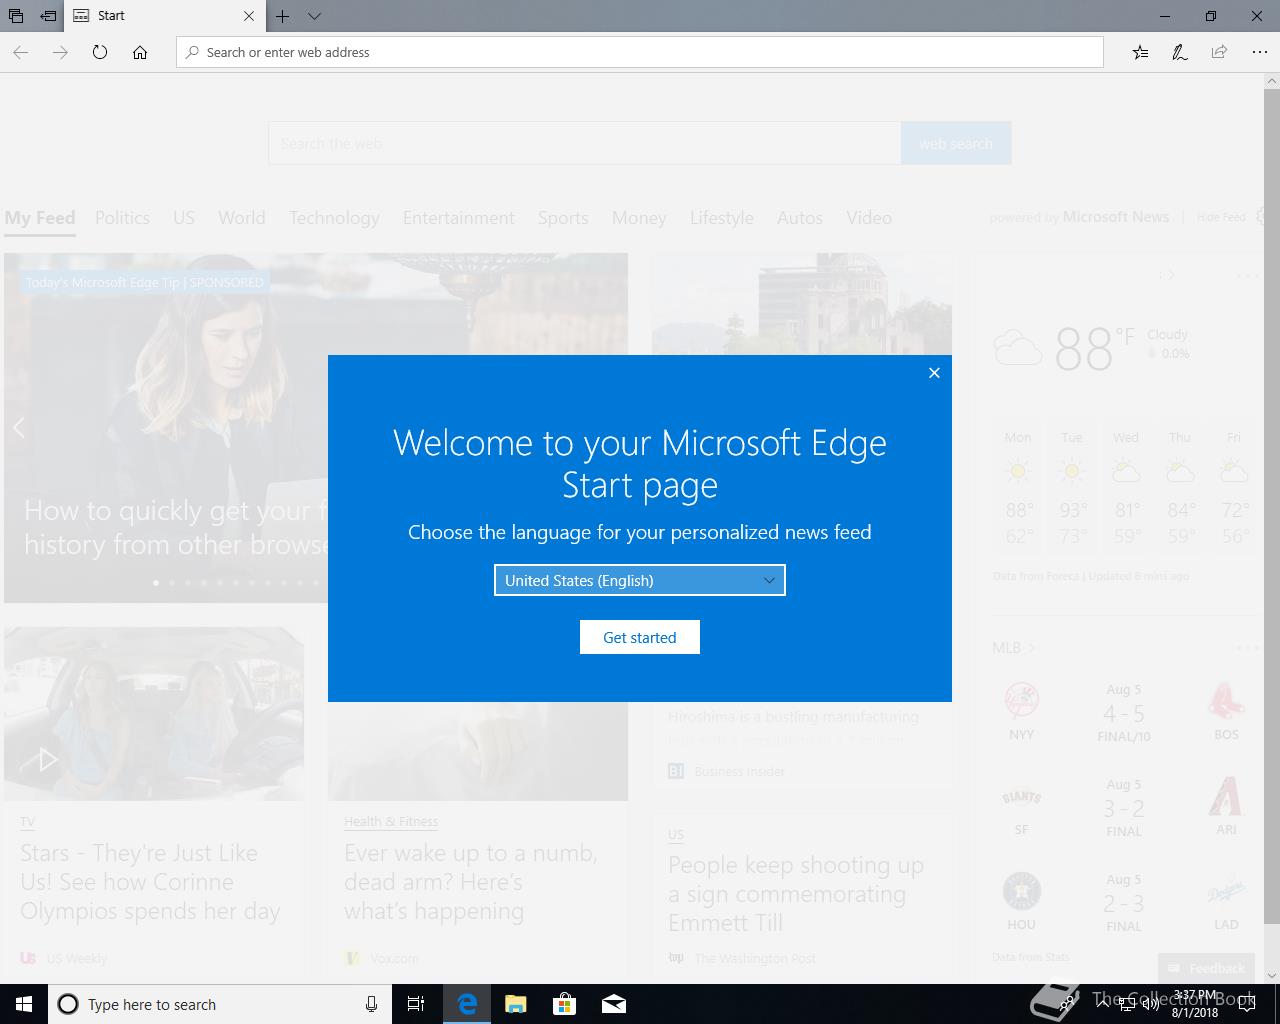Open the Stars - They're Just Like Us article

[x=150, y=882]
